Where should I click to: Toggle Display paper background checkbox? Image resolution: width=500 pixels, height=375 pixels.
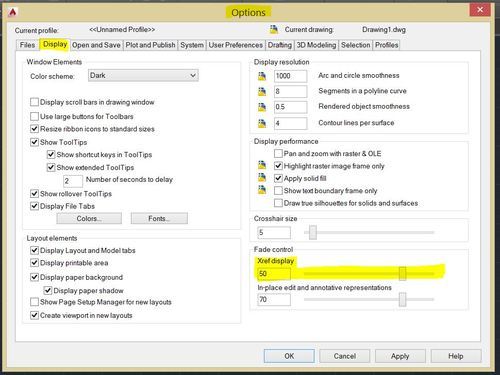point(34,277)
